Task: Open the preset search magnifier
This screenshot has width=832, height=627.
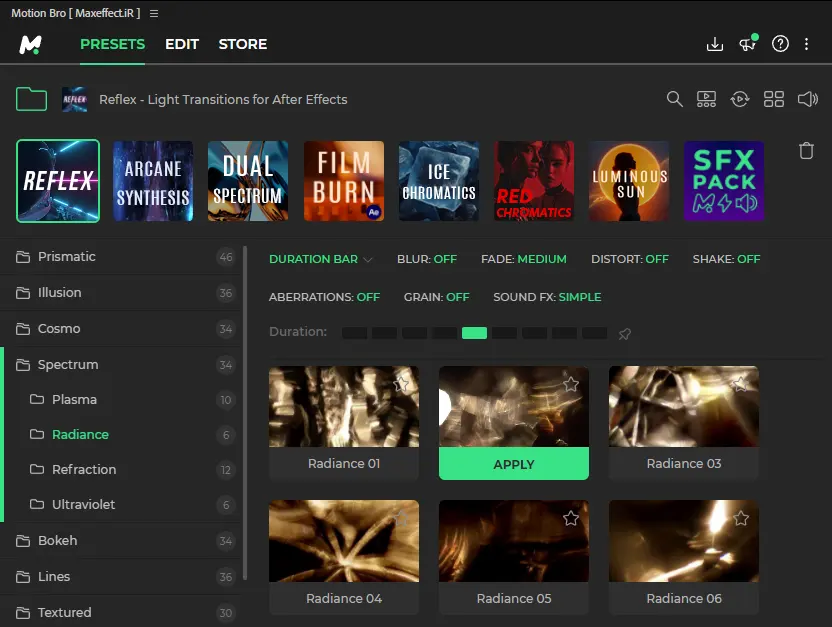Action: click(x=674, y=99)
